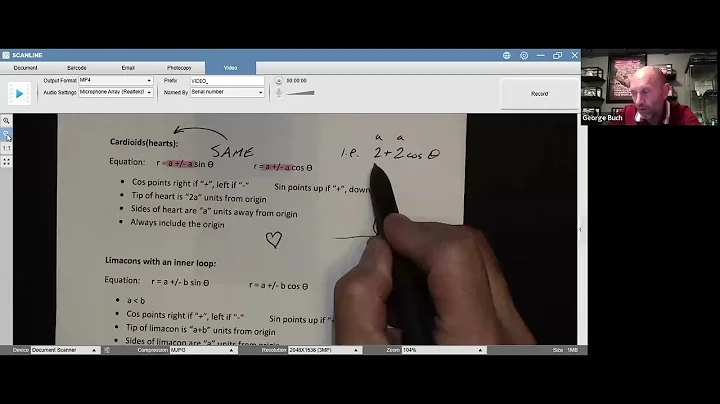Open the Output Format MP4 dropdown
The width and height of the screenshot is (720, 404).
pyautogui.click(x=116, y=80)
